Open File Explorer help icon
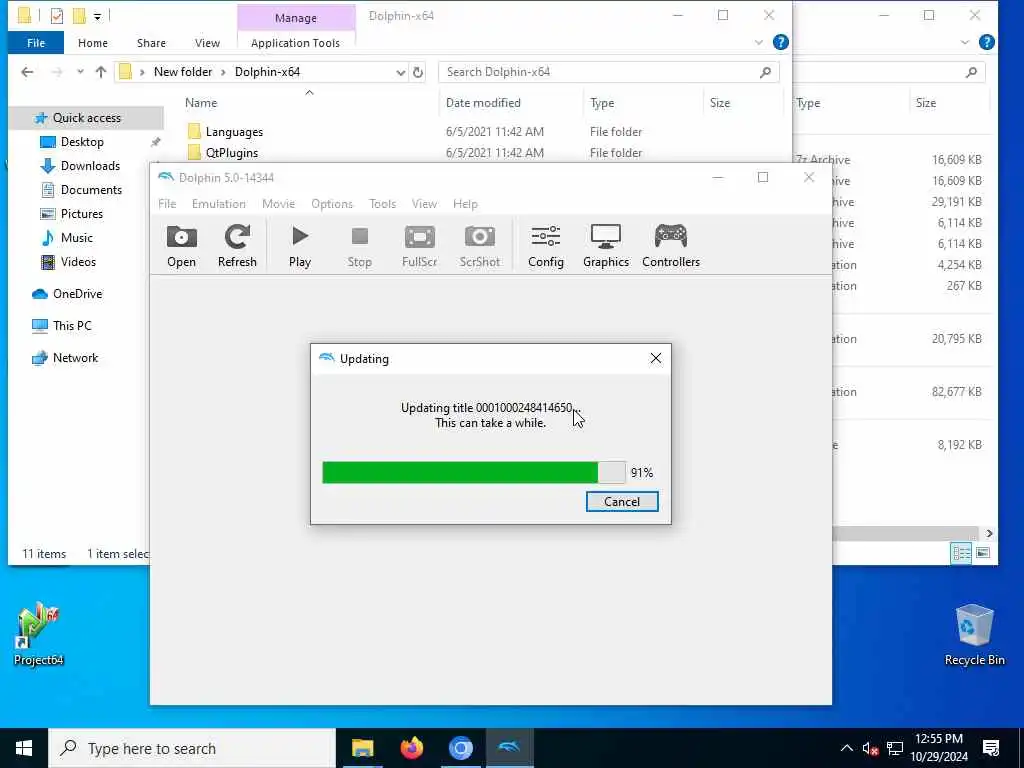 (780, 42)
